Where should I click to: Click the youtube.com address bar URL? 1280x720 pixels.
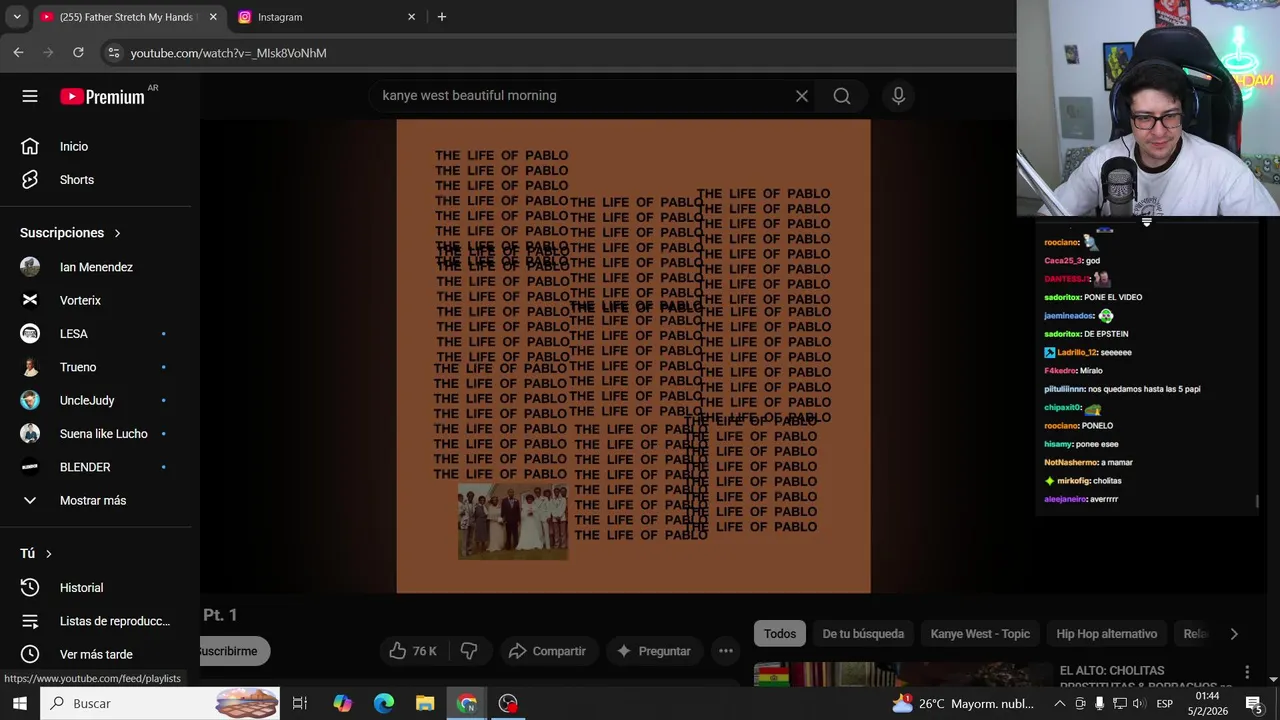(228, 53)
